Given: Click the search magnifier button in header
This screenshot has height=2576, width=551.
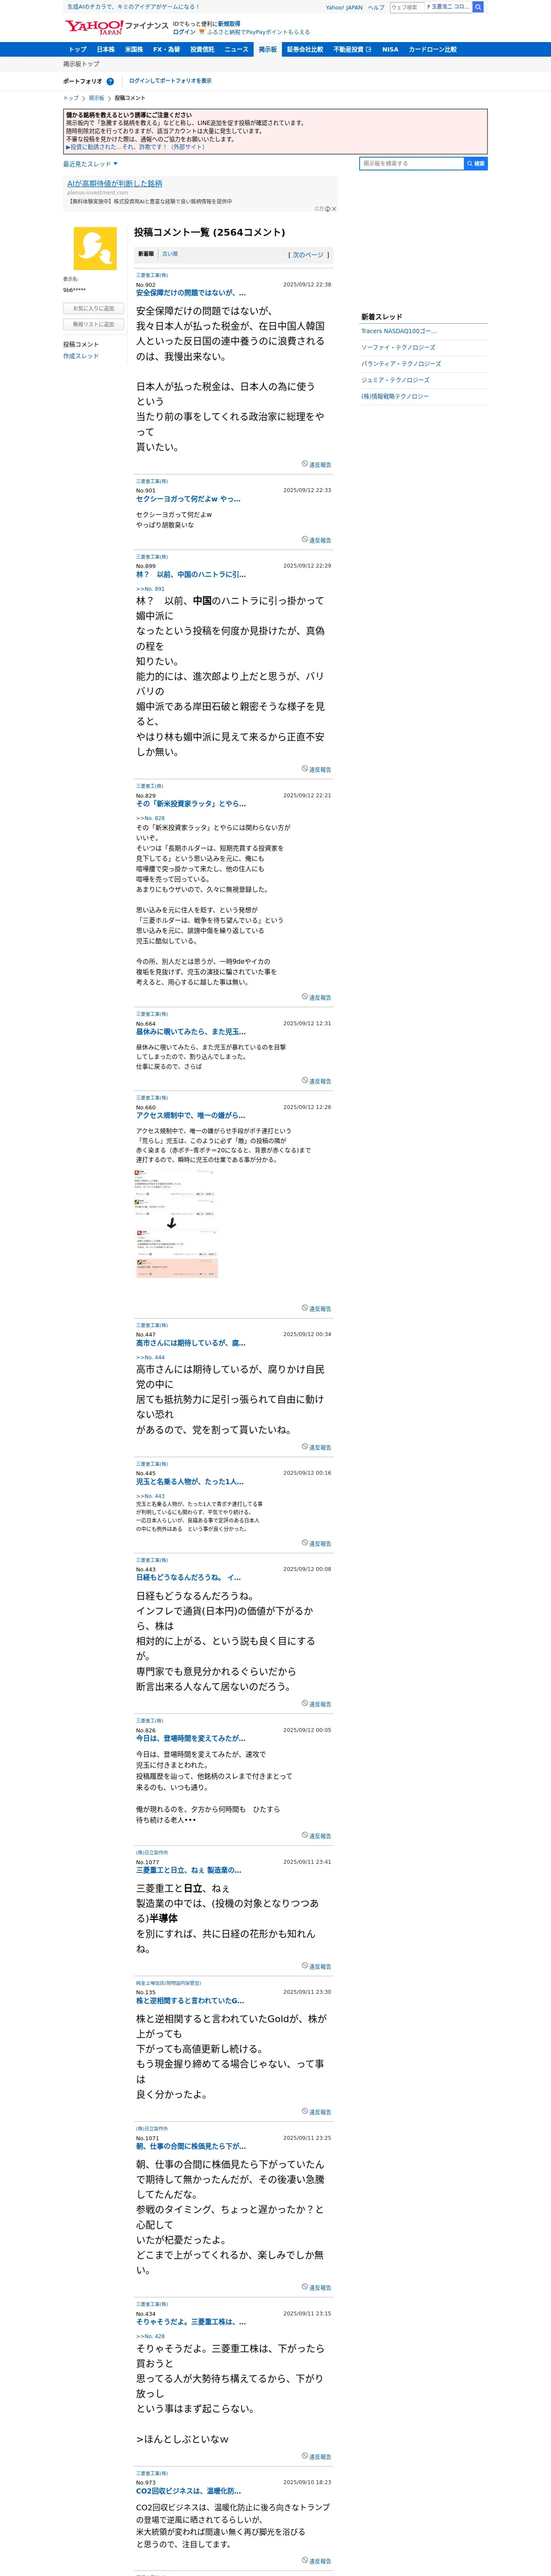Looking at the screenshot, I should point(478,7).
